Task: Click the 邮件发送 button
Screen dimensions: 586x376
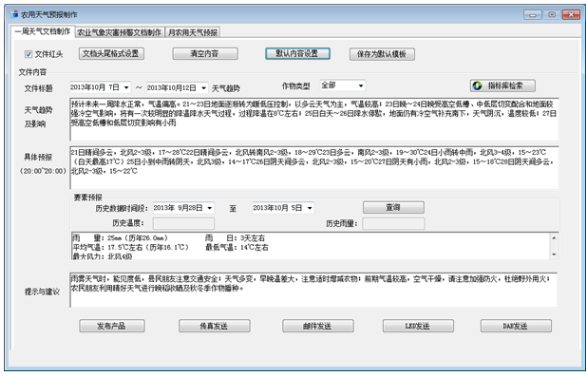Action: coord(318,326)
